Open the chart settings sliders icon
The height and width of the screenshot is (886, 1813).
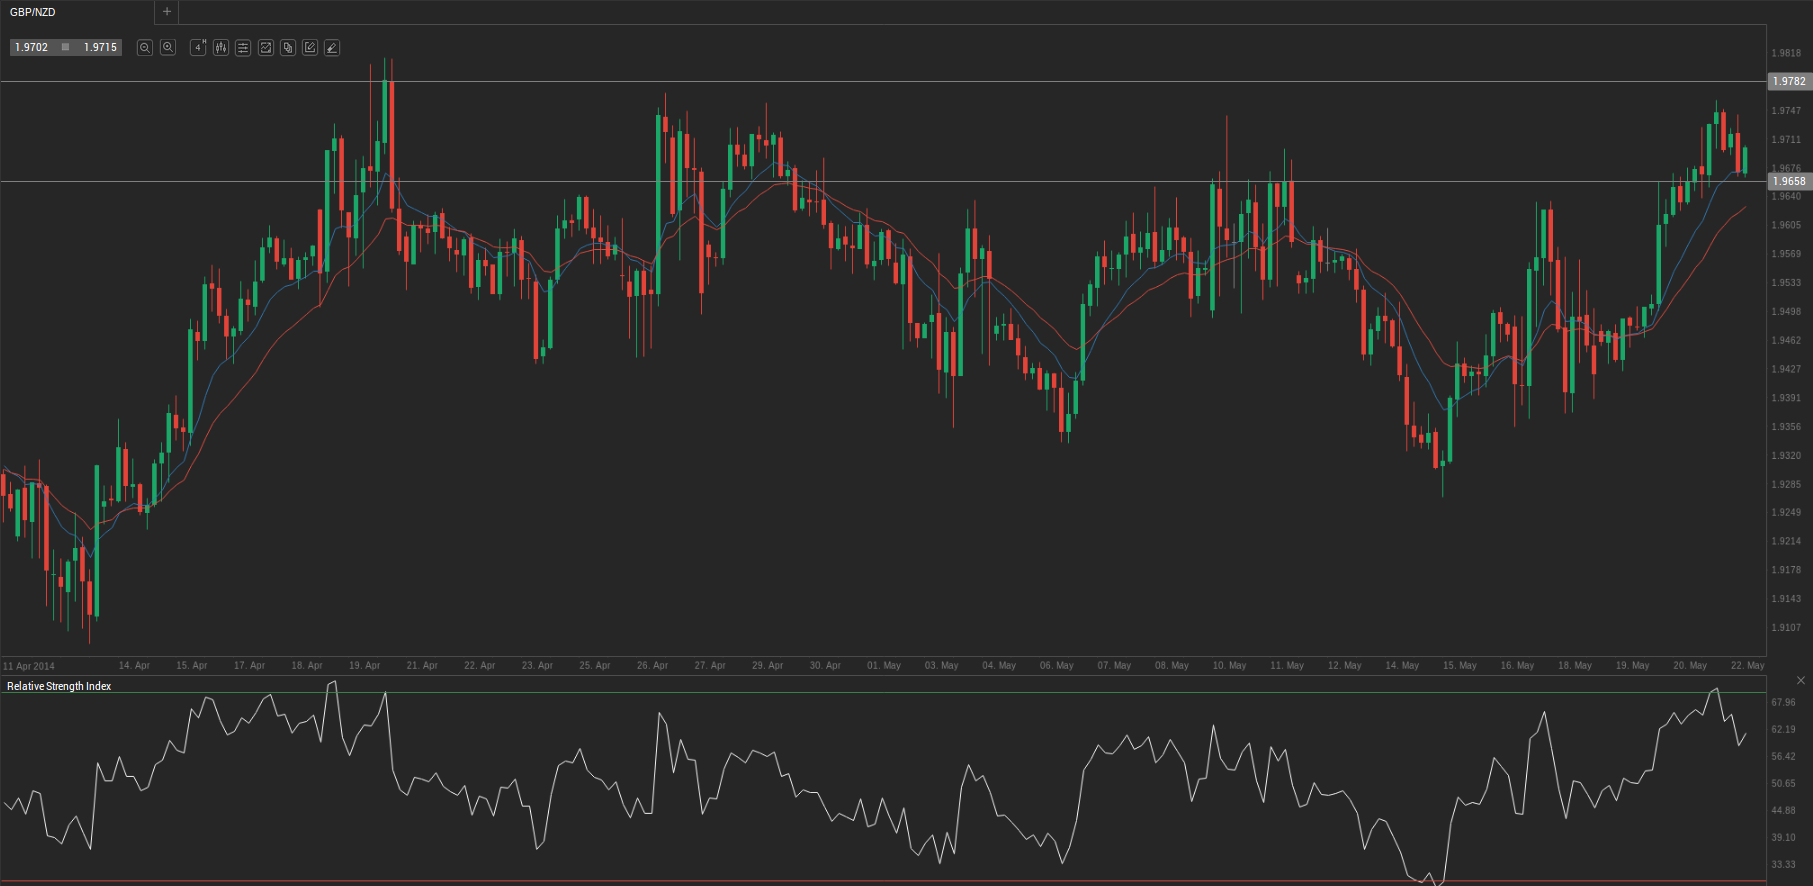click(x=243, y=48)
